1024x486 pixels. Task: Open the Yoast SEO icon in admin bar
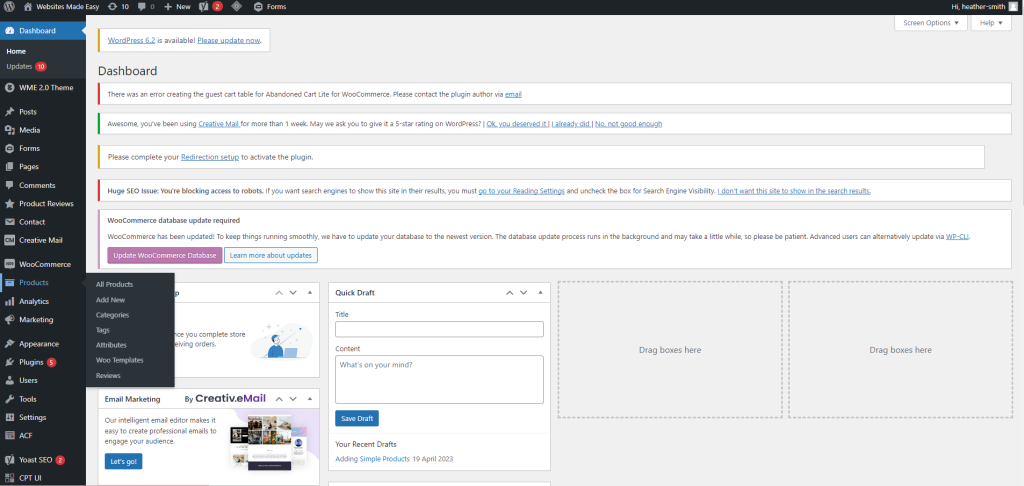click(203, 6)
